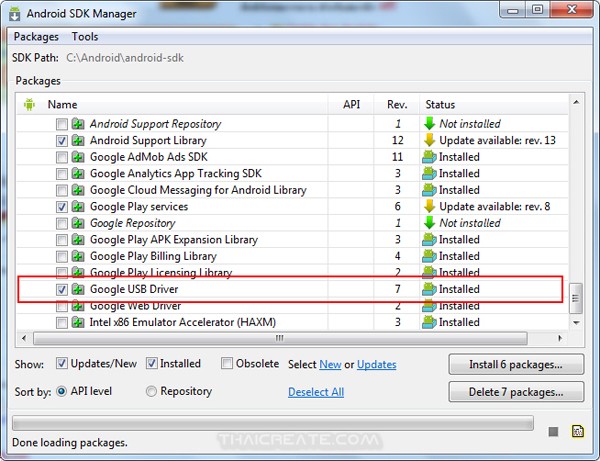600x461 pixels.
Task: Select sort by API level
Action: click(61, 391)
